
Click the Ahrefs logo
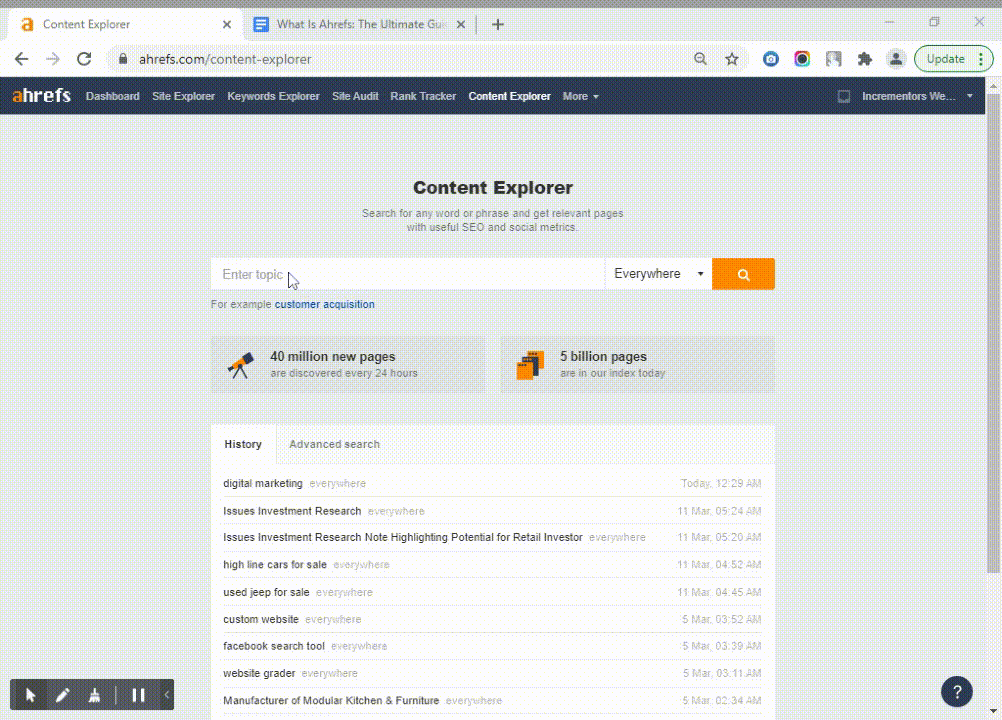click(x=42, y=95)
